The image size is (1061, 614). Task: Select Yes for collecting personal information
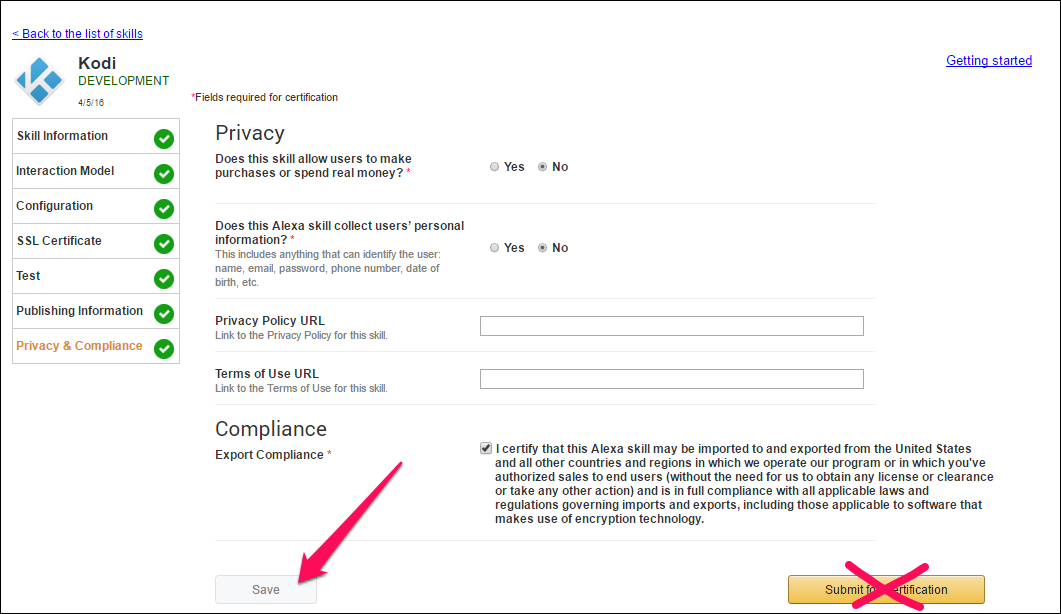tap(495, 248)
